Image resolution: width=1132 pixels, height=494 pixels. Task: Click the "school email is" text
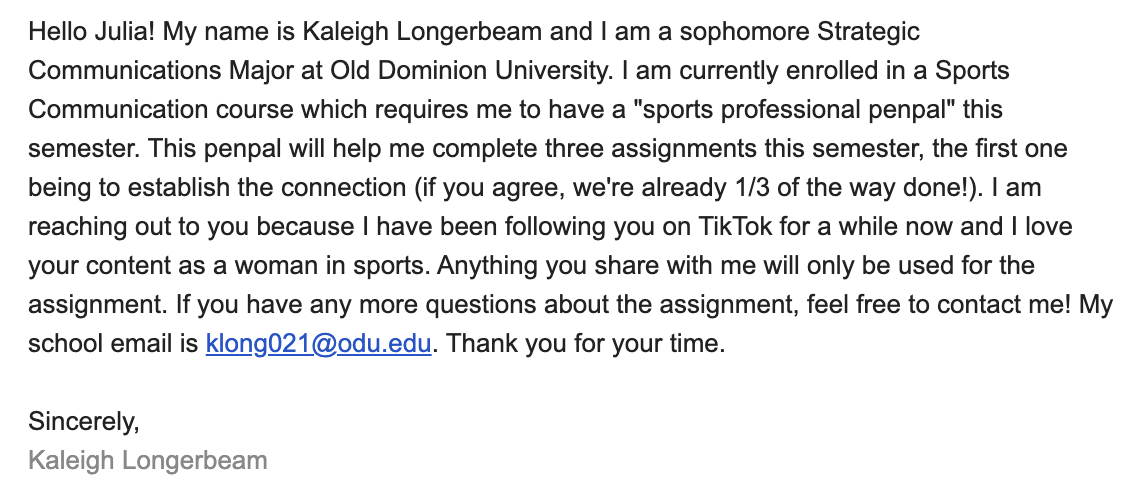[x=113, y=345]
